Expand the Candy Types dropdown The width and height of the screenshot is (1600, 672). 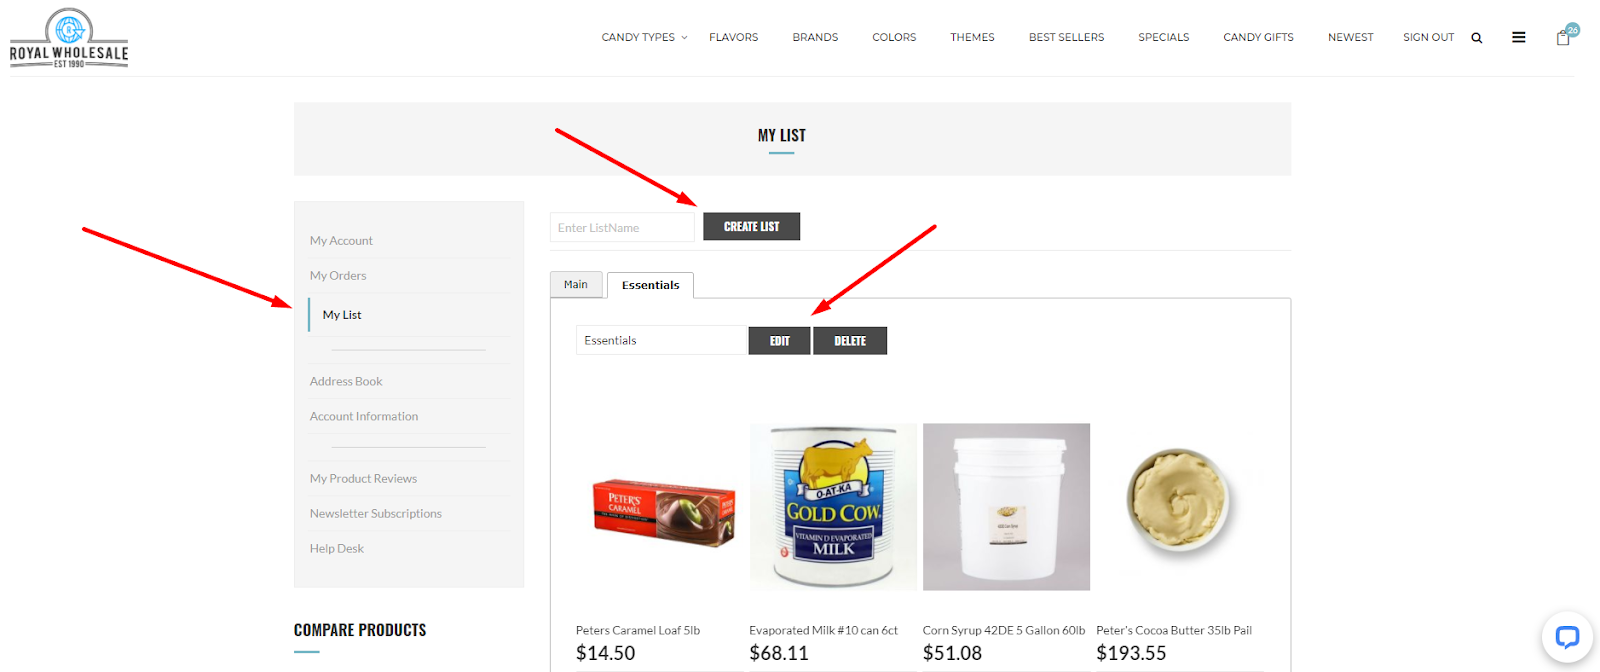point(644,37)
